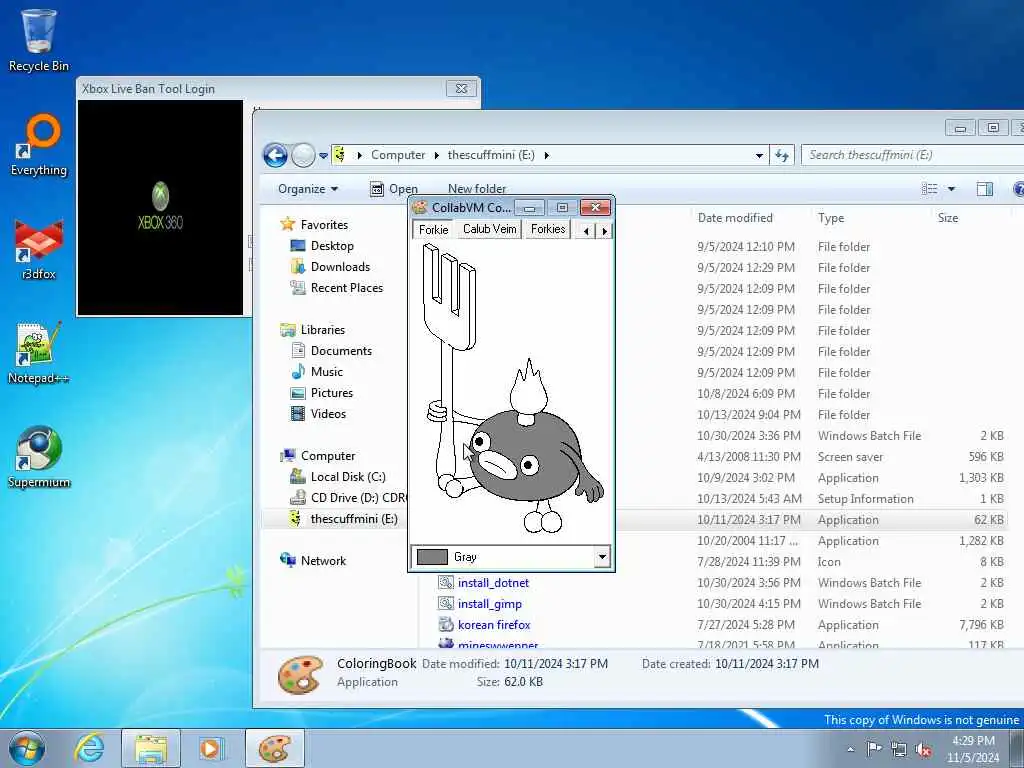Viewport: 1024px width, 768px height.
Task: Open Windows Media Player from taskbar
Action: [x=212, y=748]
